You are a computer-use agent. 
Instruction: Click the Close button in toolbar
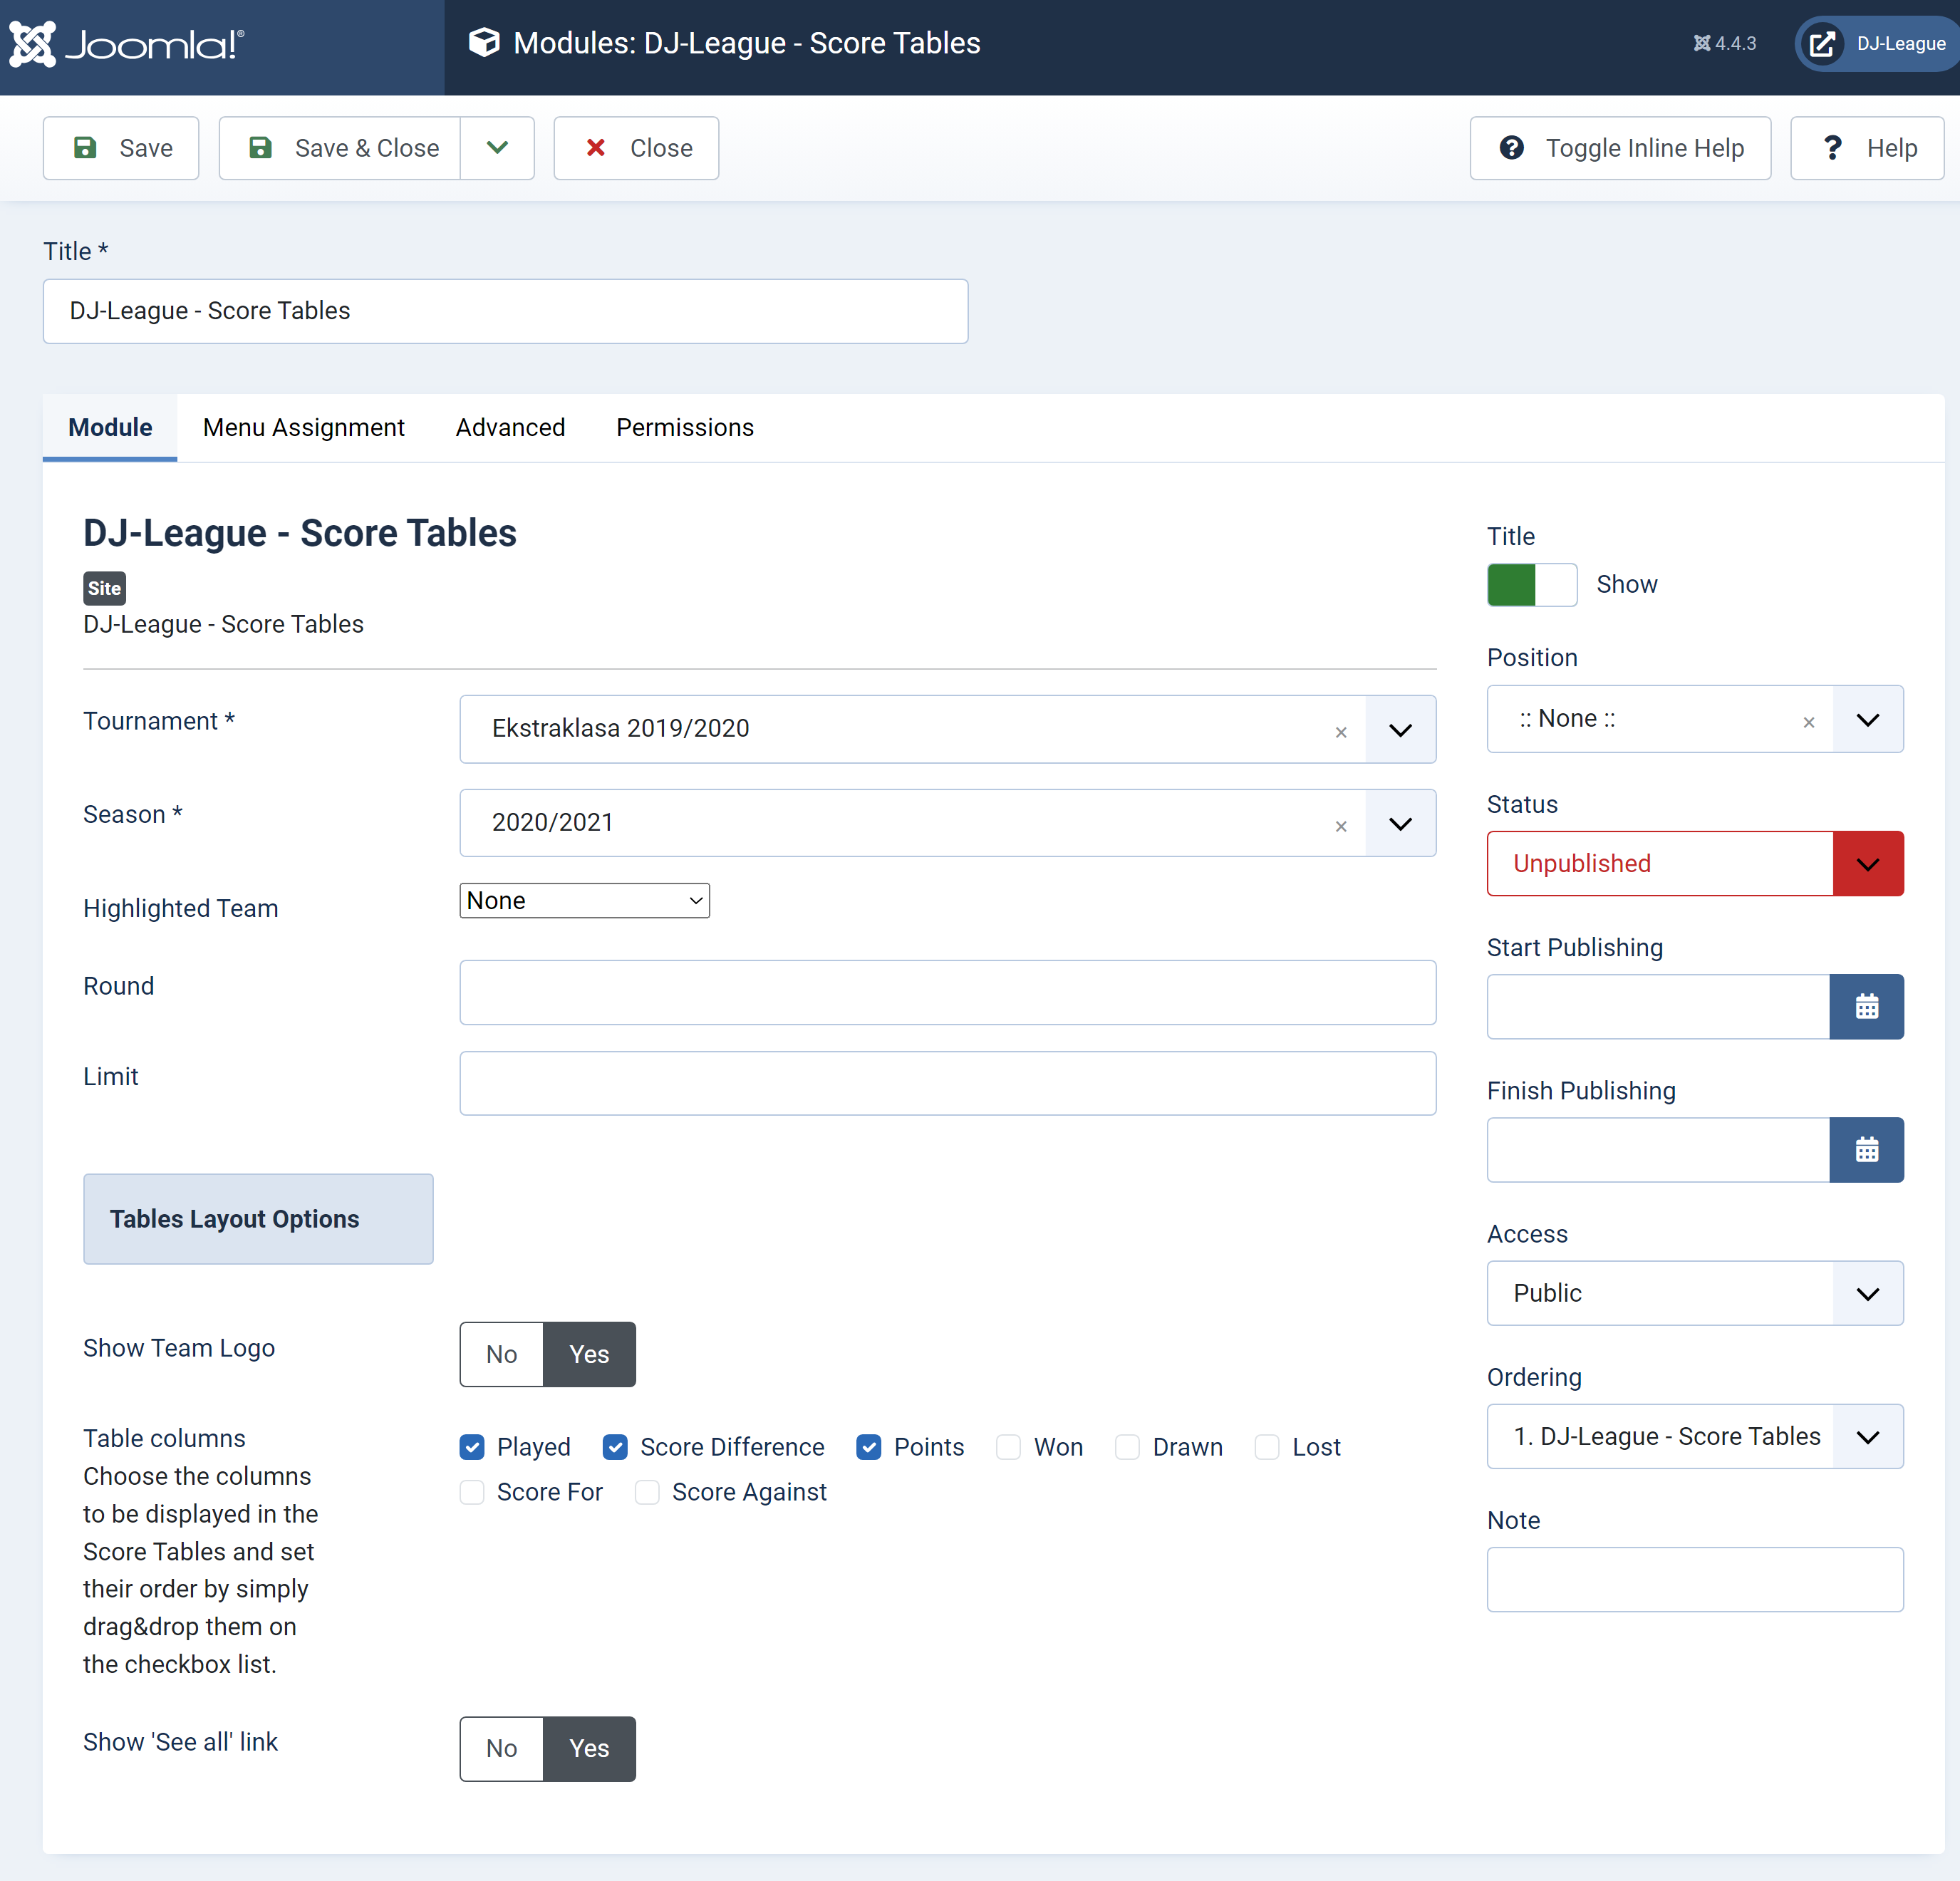[636, 148]
